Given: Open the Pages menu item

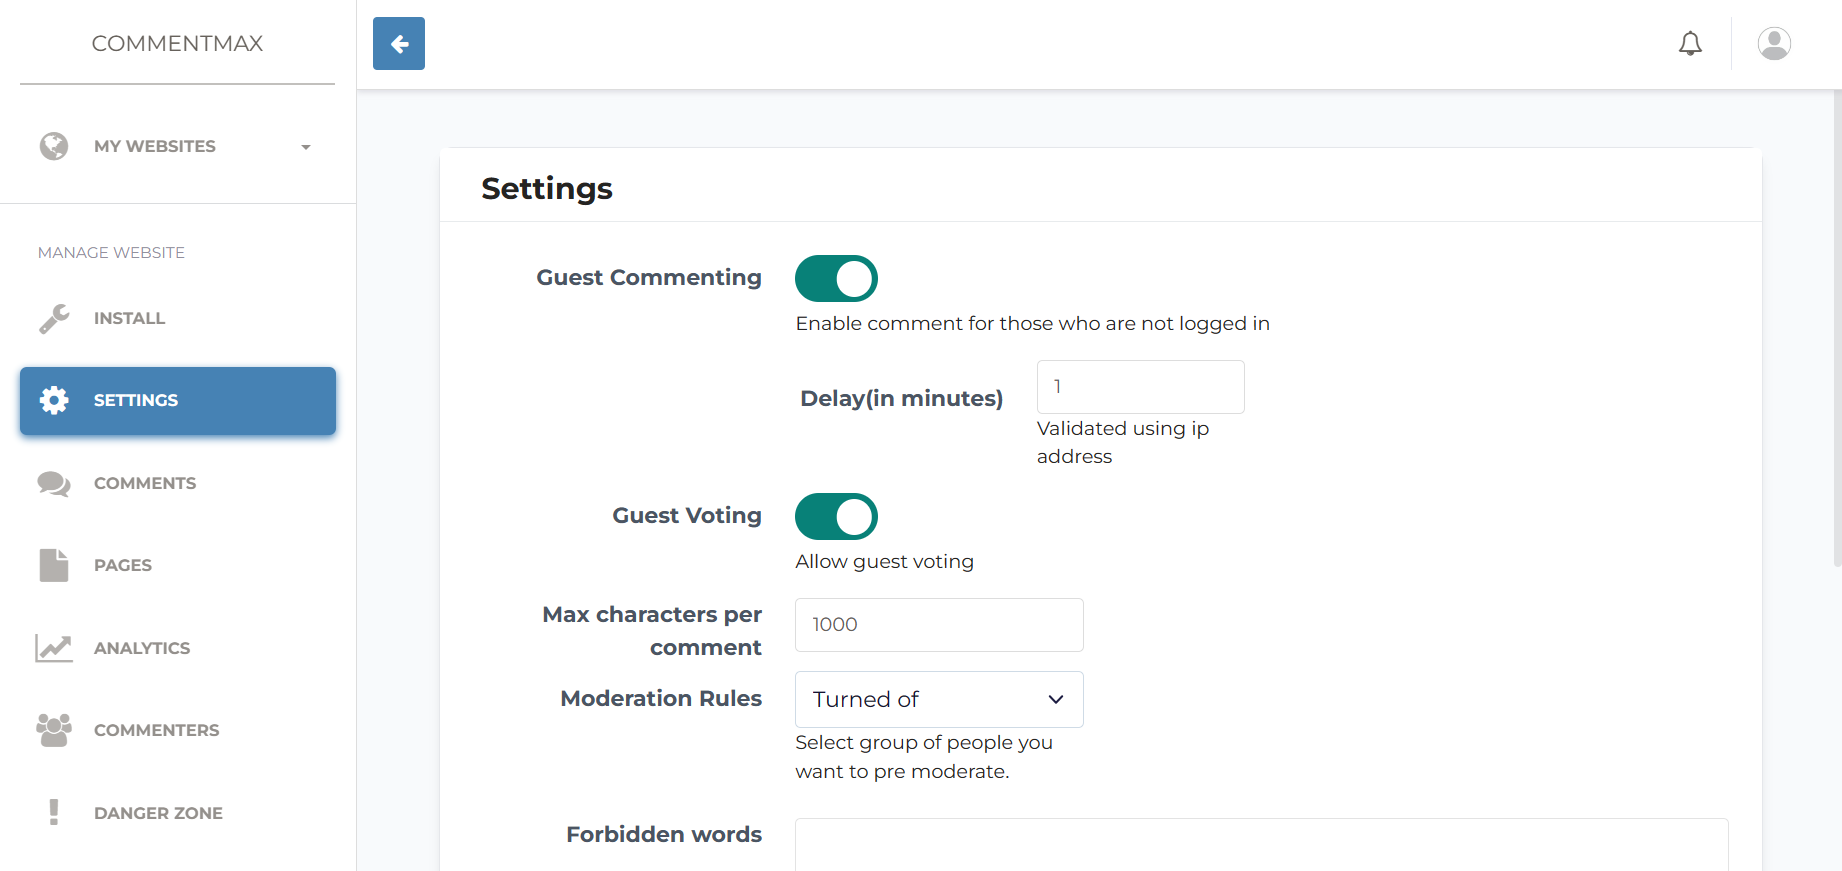Looking at the screenshot, I should click(178, 565).
